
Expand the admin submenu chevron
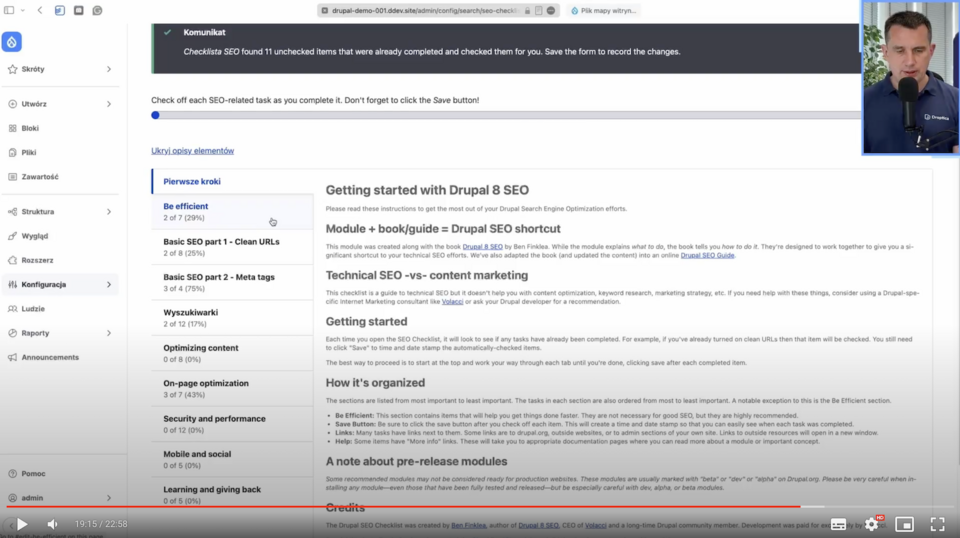[109, 498]
